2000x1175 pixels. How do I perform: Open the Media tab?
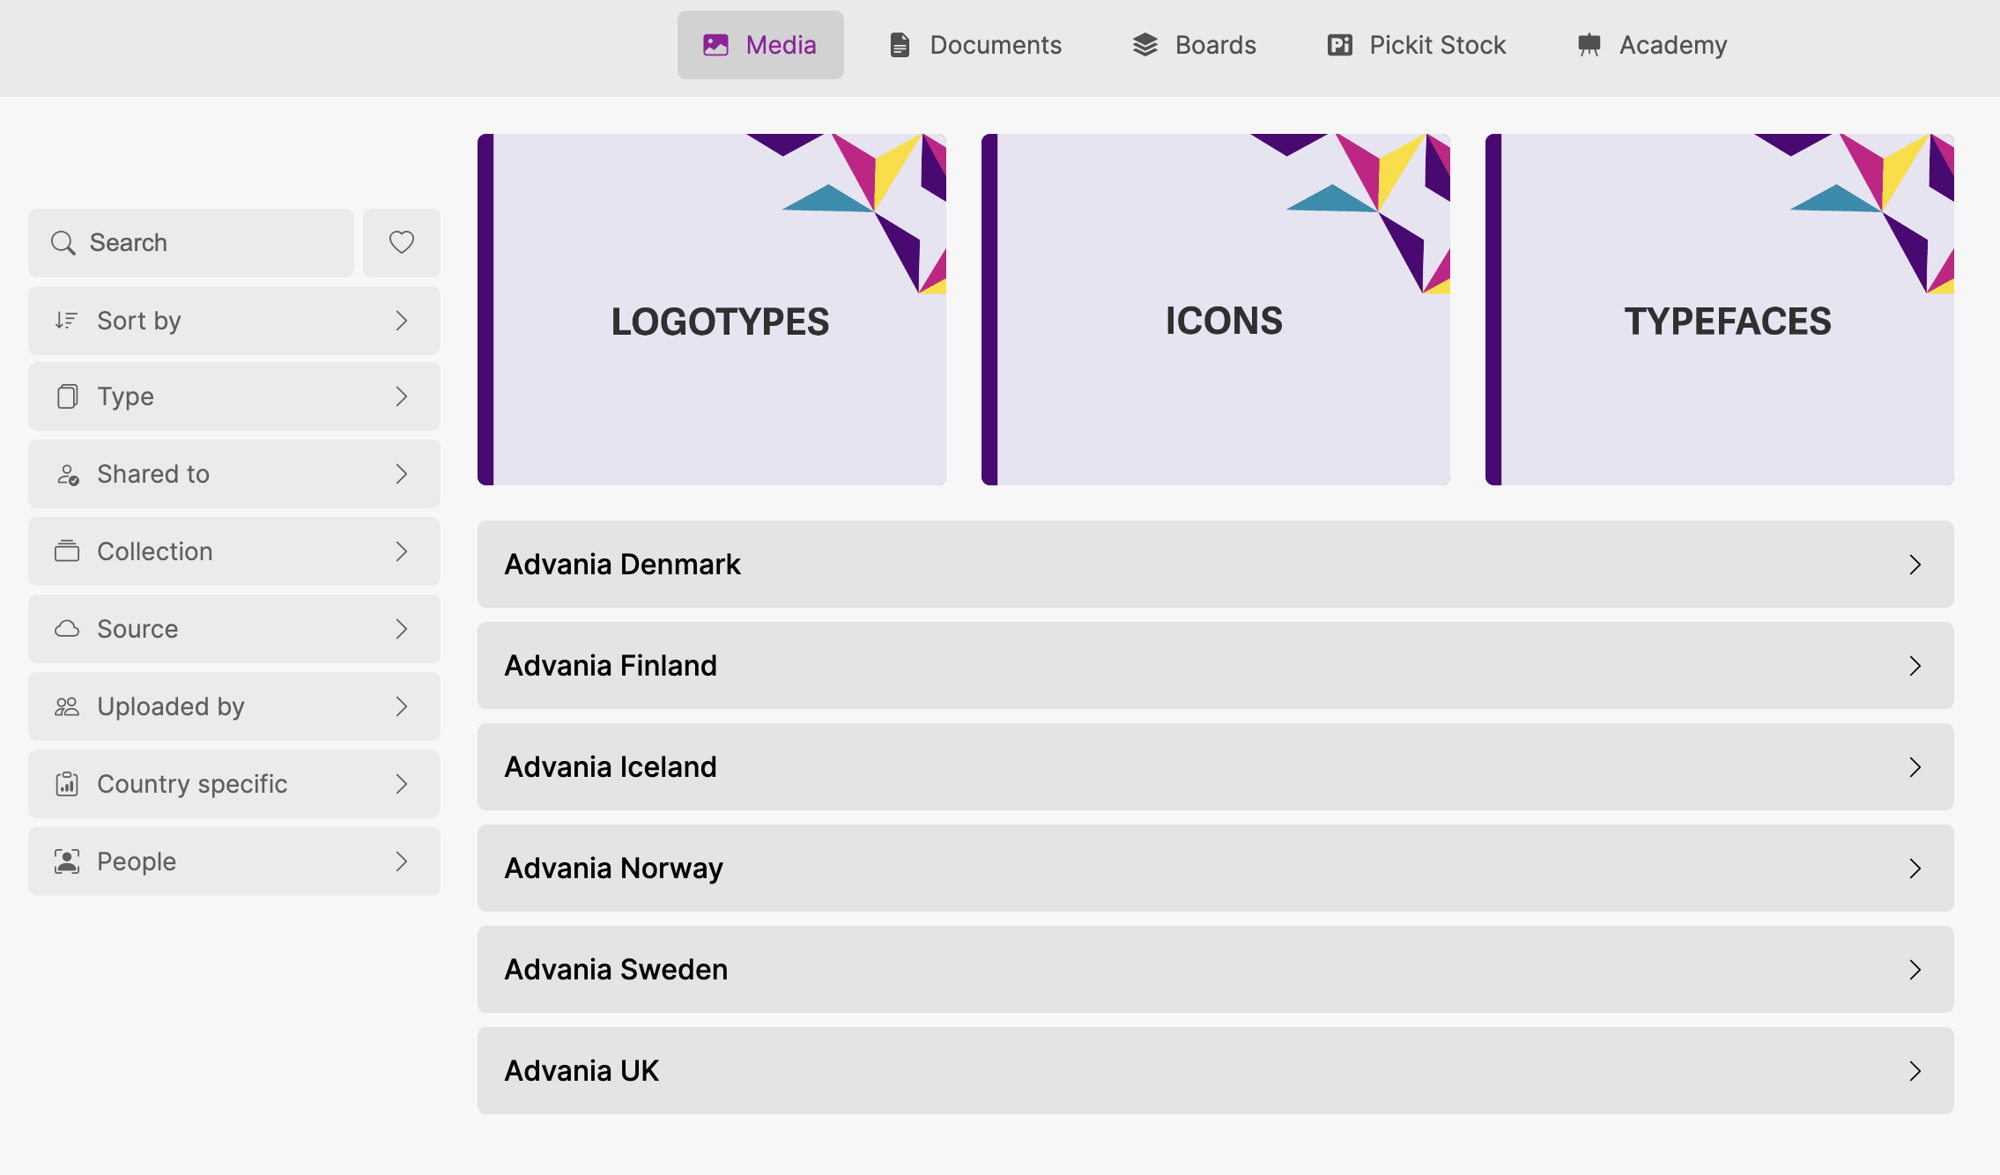tap(760, 45)
